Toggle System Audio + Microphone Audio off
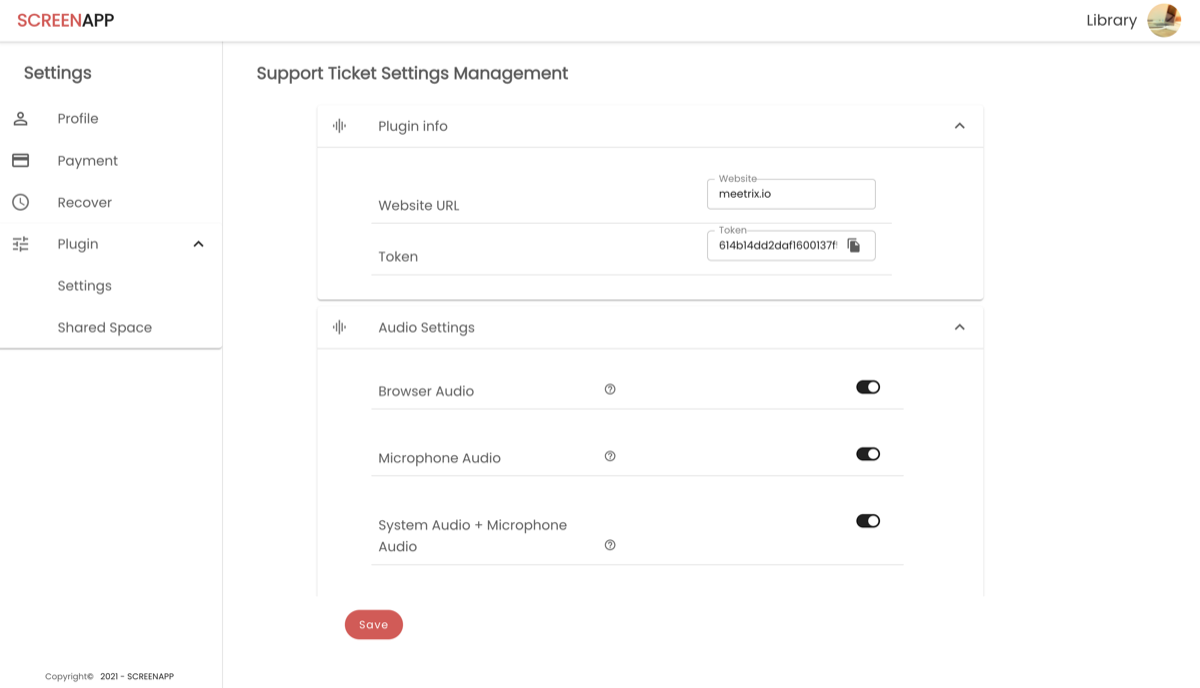 [868, 520]
